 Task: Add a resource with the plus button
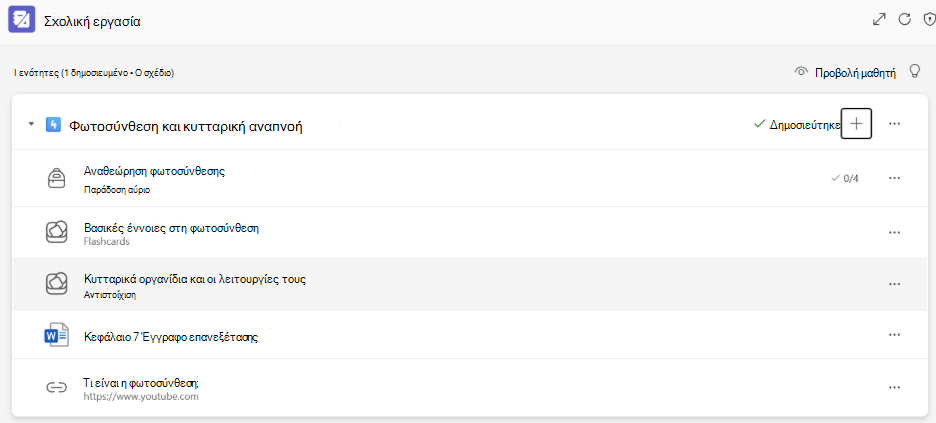coord(857,123)
